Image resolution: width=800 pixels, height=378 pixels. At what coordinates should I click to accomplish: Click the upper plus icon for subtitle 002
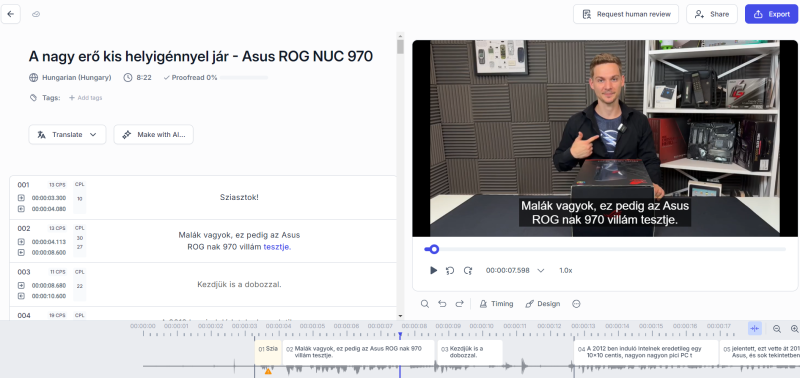tap(21, 242)
